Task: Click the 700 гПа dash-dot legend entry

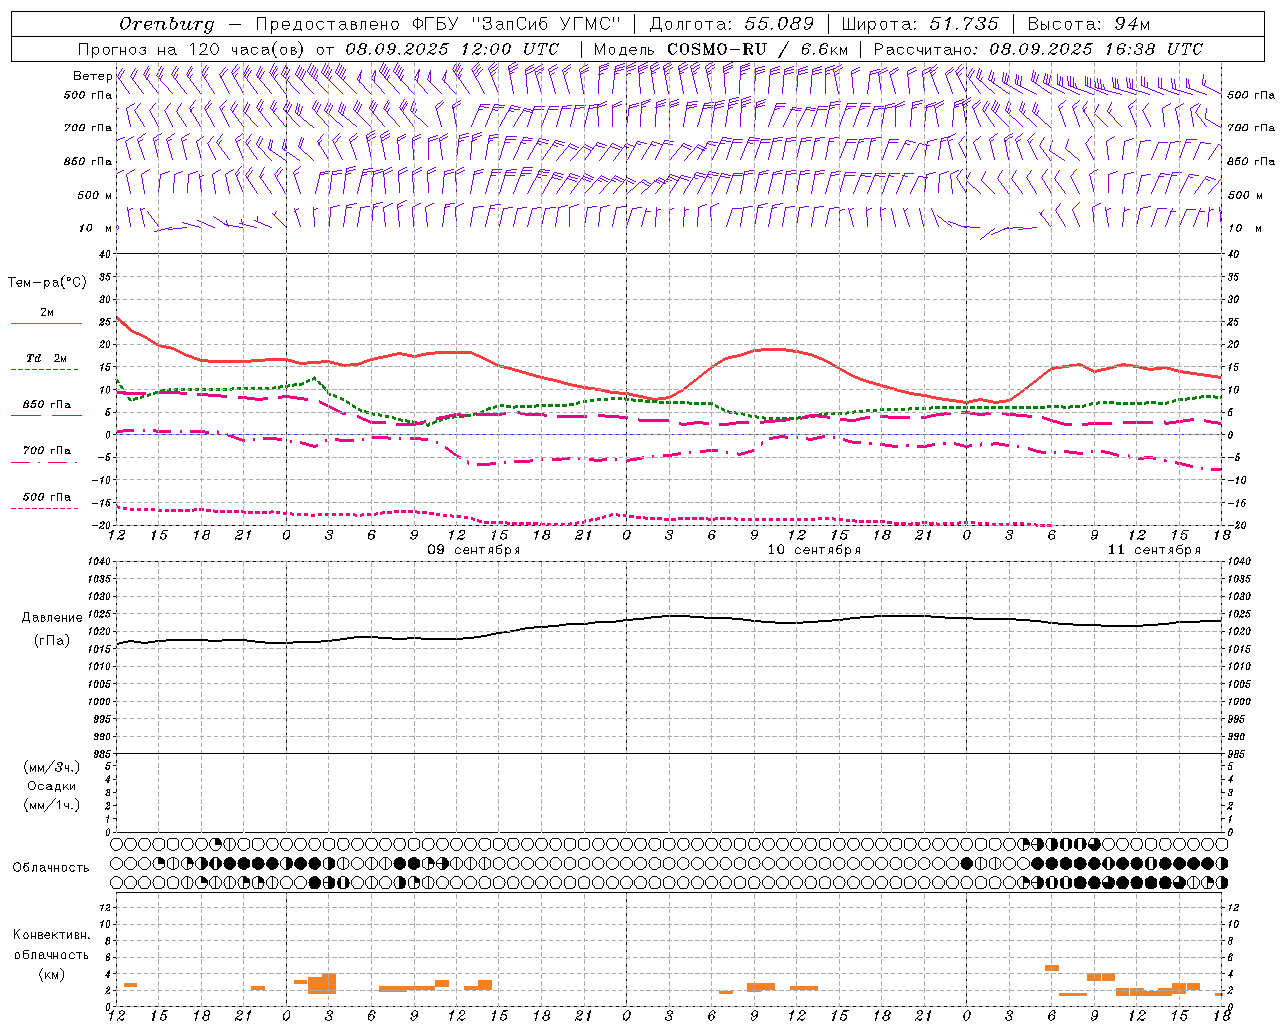Action: click(x=46, y=451)
